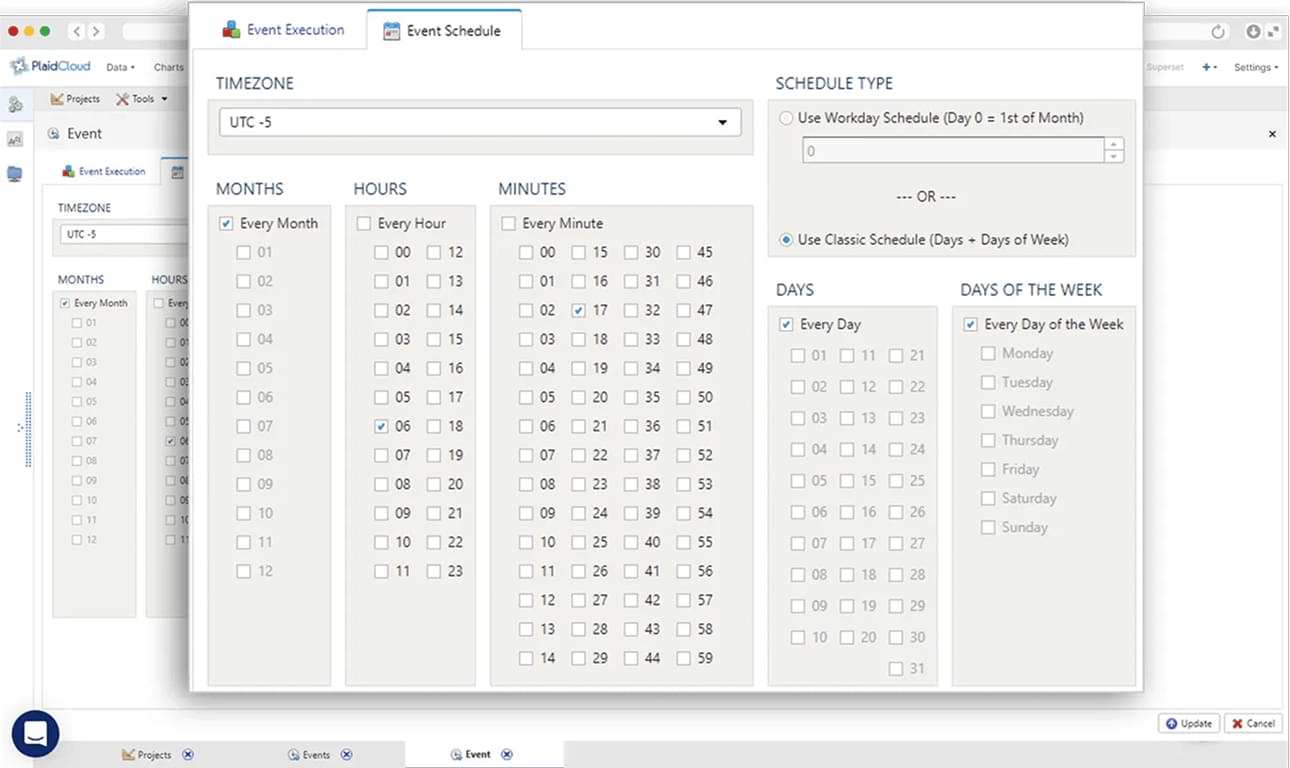Screen dimensions: 1290x768
Task: Reload the page with the refresh icon
Action: click(x=1218, y=32)
